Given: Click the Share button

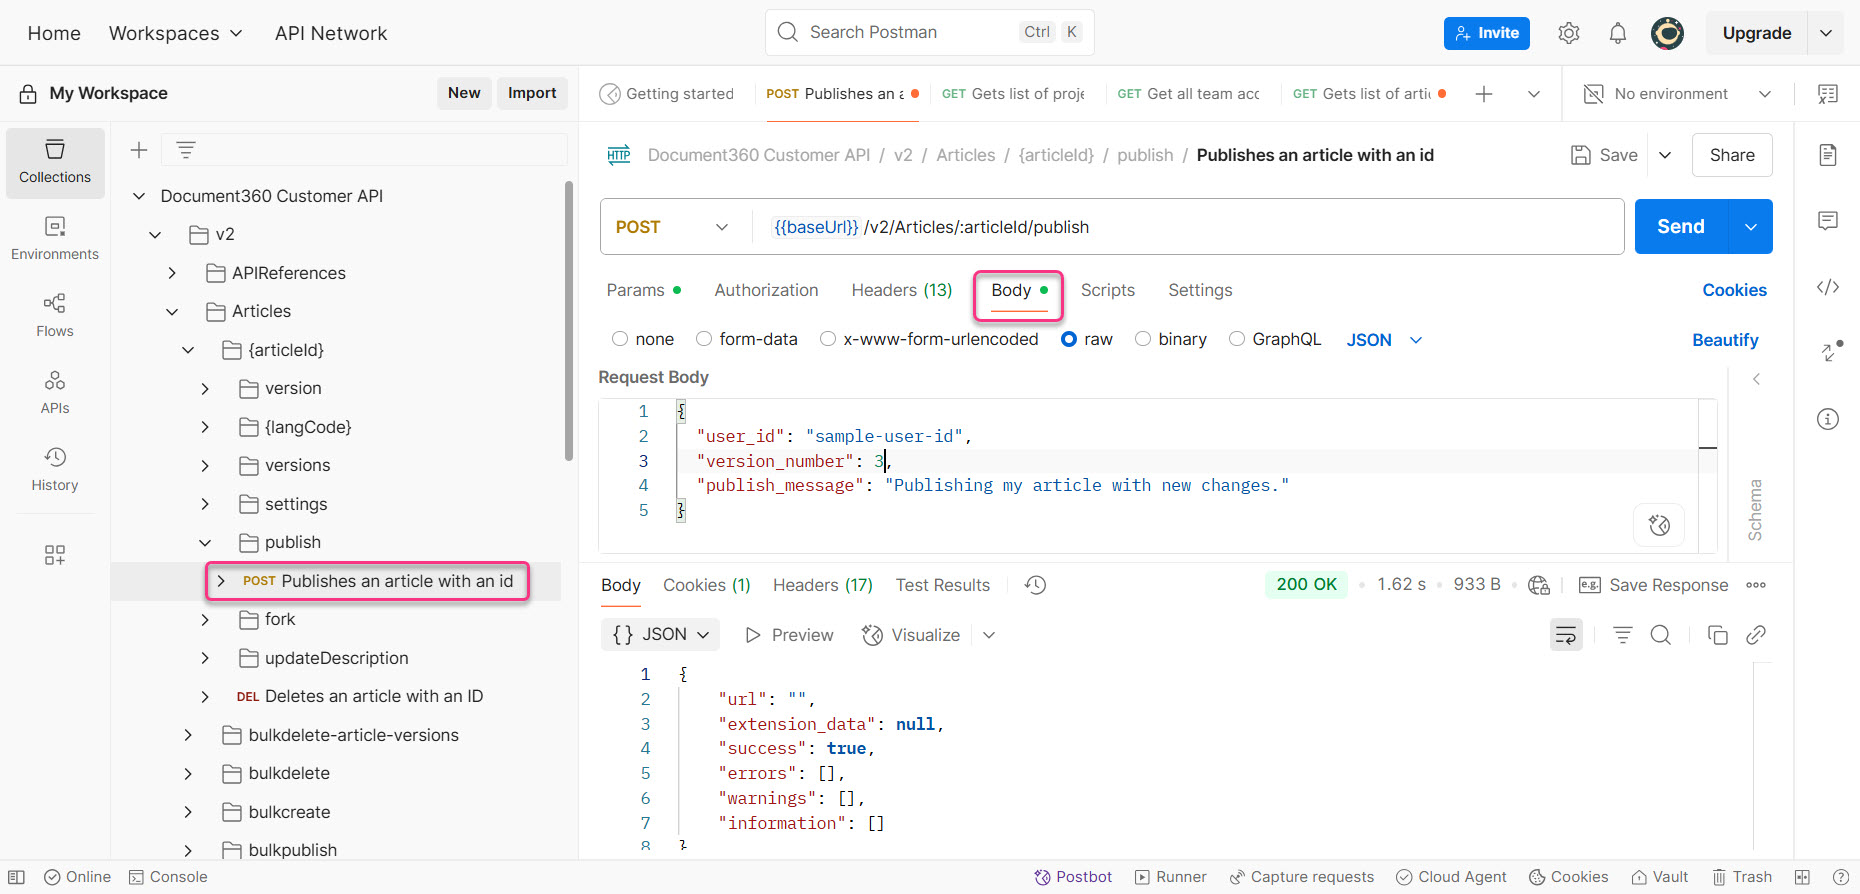Looking at the screenshot, I should (1732, 155).
